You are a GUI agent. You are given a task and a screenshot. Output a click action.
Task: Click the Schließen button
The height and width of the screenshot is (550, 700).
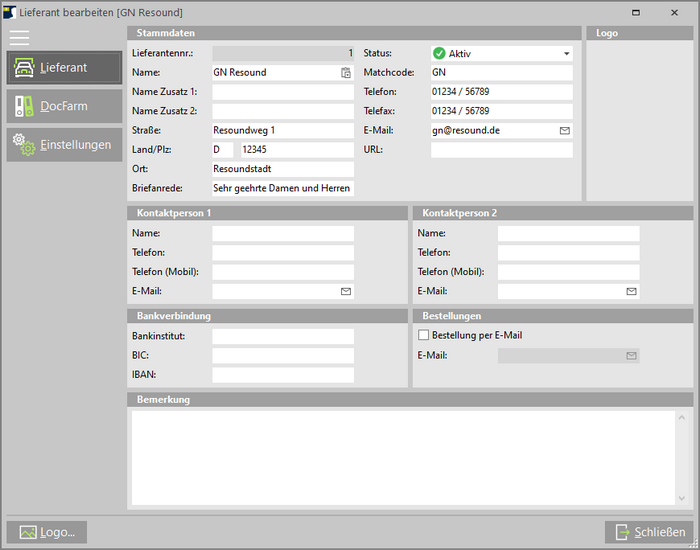click(x=650, y=532)
